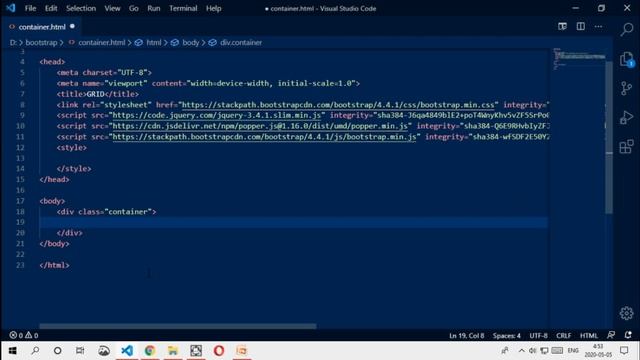Expand the D: drive breadcrumb

coord(13,42)
